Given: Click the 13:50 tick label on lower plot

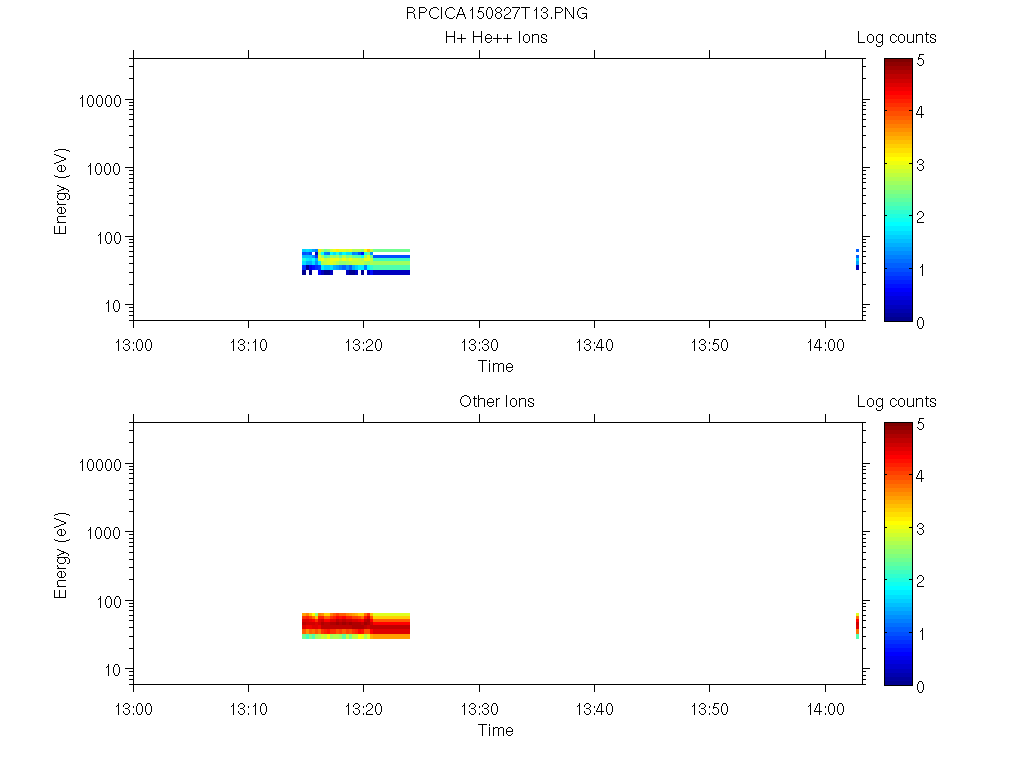Looking at the screenshot, I should pyautogui.click(x=709, y=709).
